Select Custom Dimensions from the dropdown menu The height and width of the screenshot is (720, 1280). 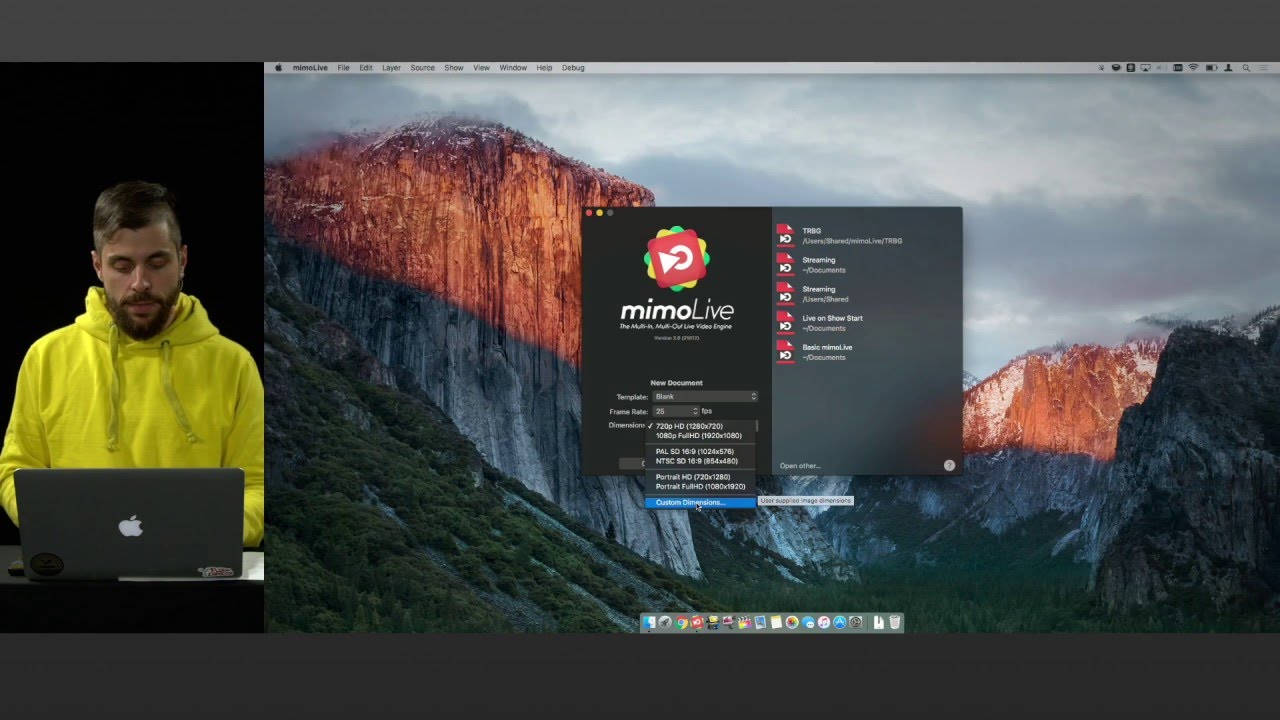tap(700, 502)
